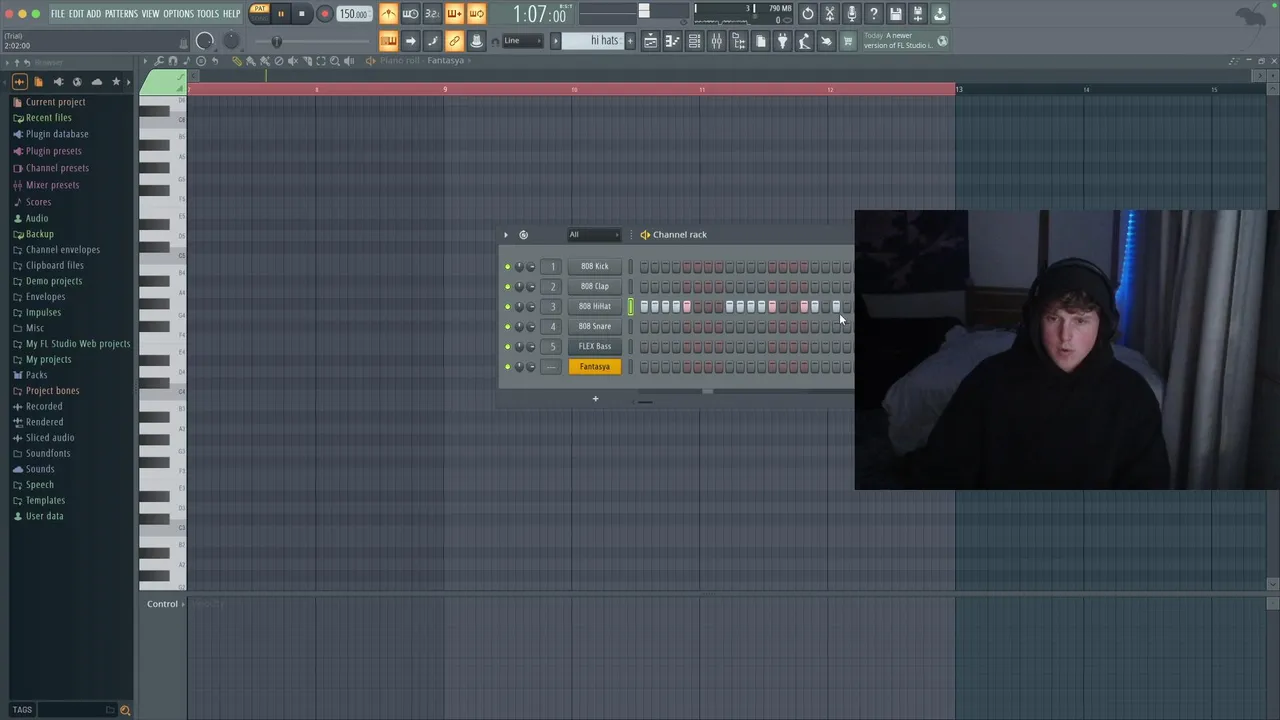
Task: Open the EDIT menu
Action: 76,14
